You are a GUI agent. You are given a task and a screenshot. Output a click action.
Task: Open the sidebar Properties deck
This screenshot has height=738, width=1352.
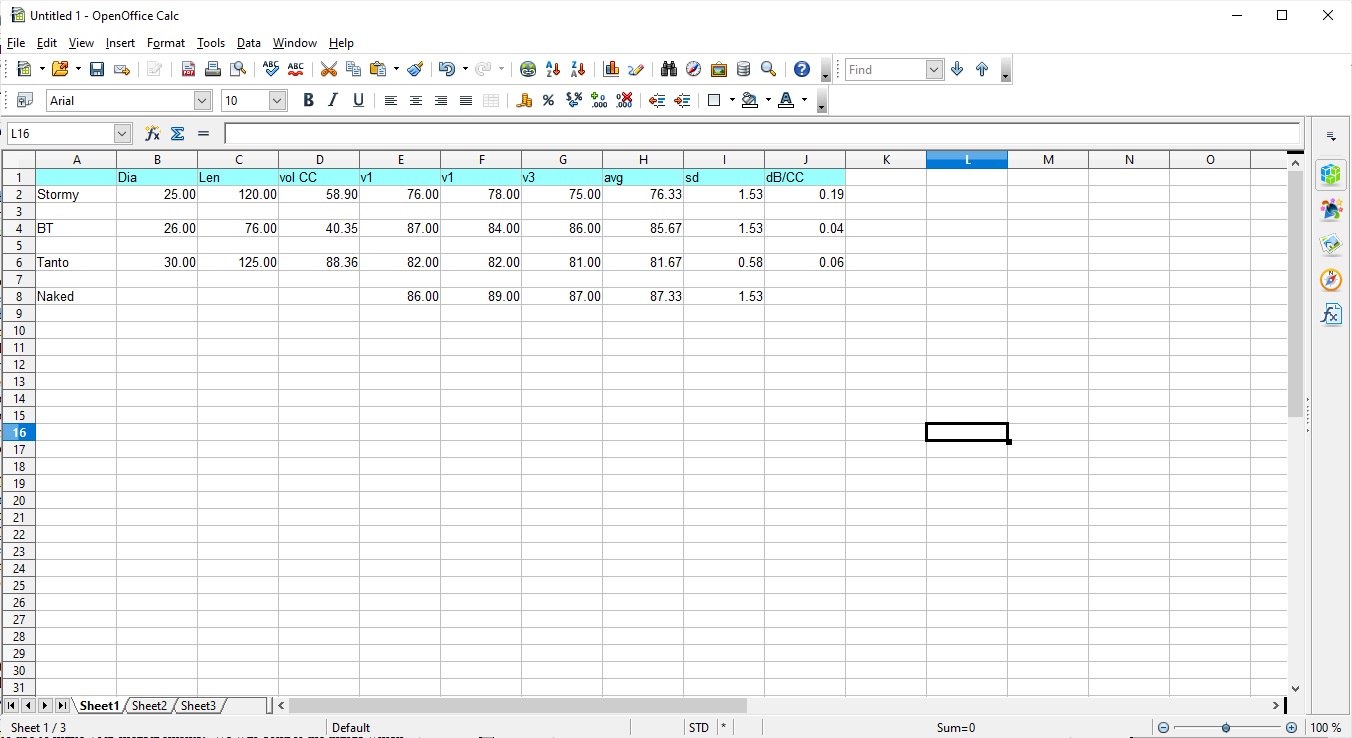tap(1330, 175)
